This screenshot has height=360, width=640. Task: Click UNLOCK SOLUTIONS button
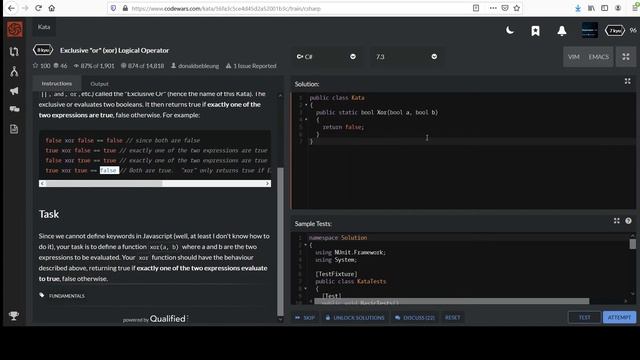(355, 318)
